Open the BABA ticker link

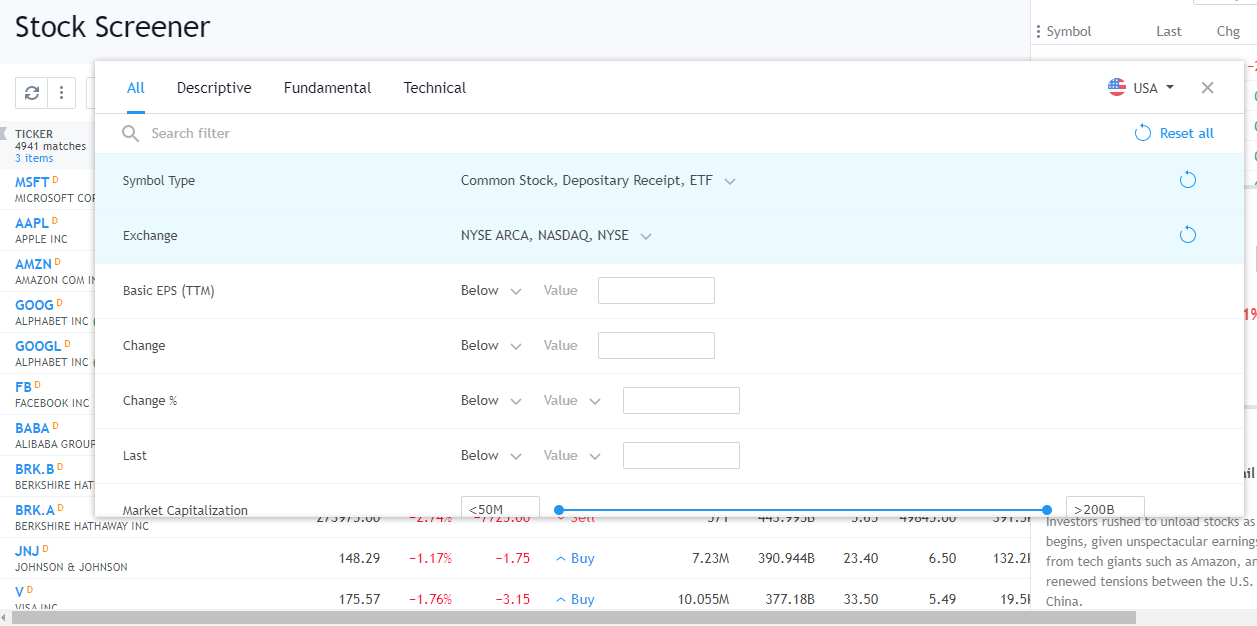point(32,428)
